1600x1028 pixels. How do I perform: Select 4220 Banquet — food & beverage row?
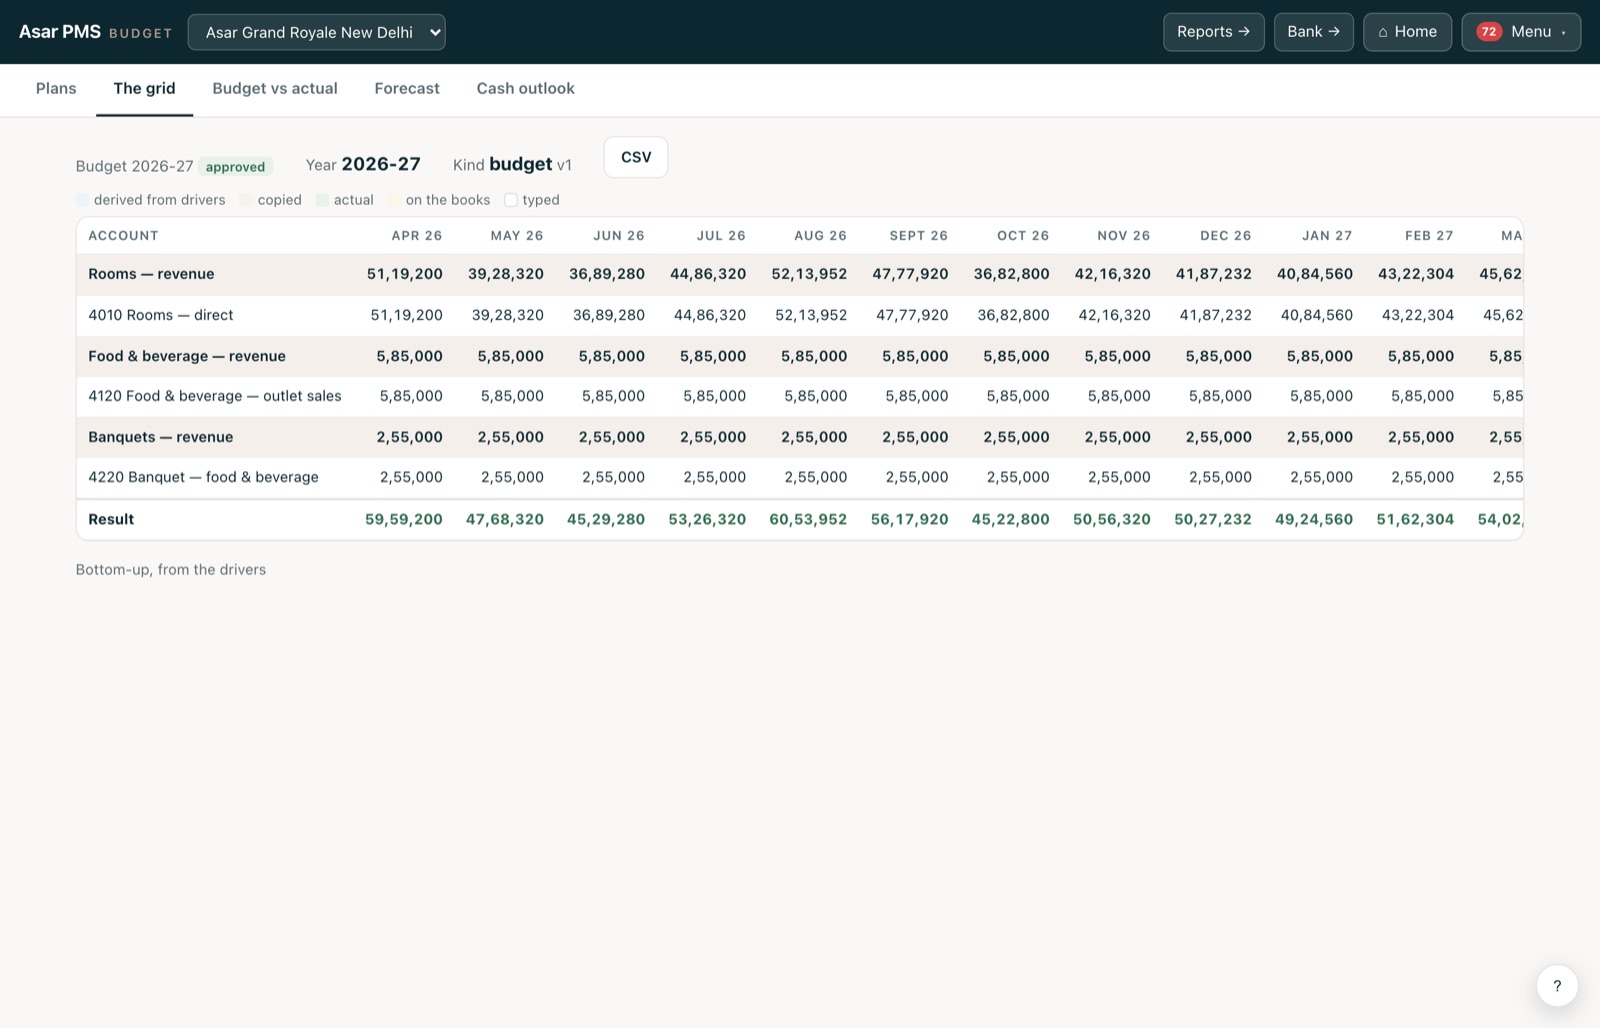point(799,477)
